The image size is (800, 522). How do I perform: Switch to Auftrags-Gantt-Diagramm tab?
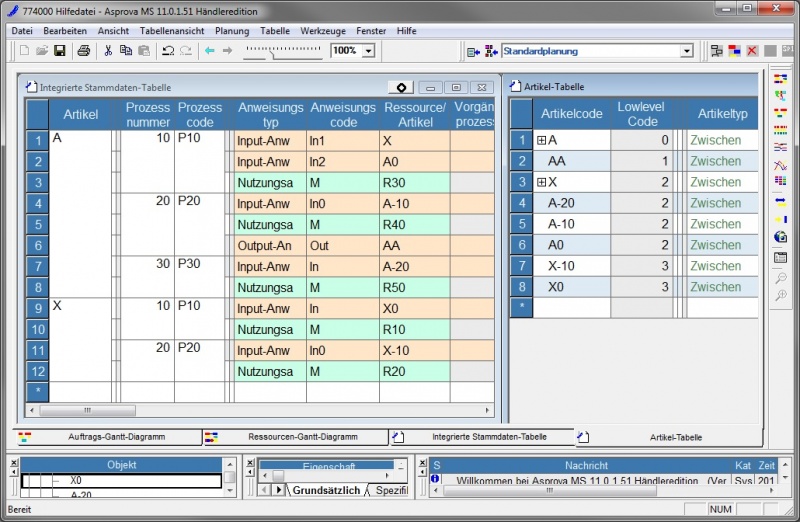coord(110,437)
